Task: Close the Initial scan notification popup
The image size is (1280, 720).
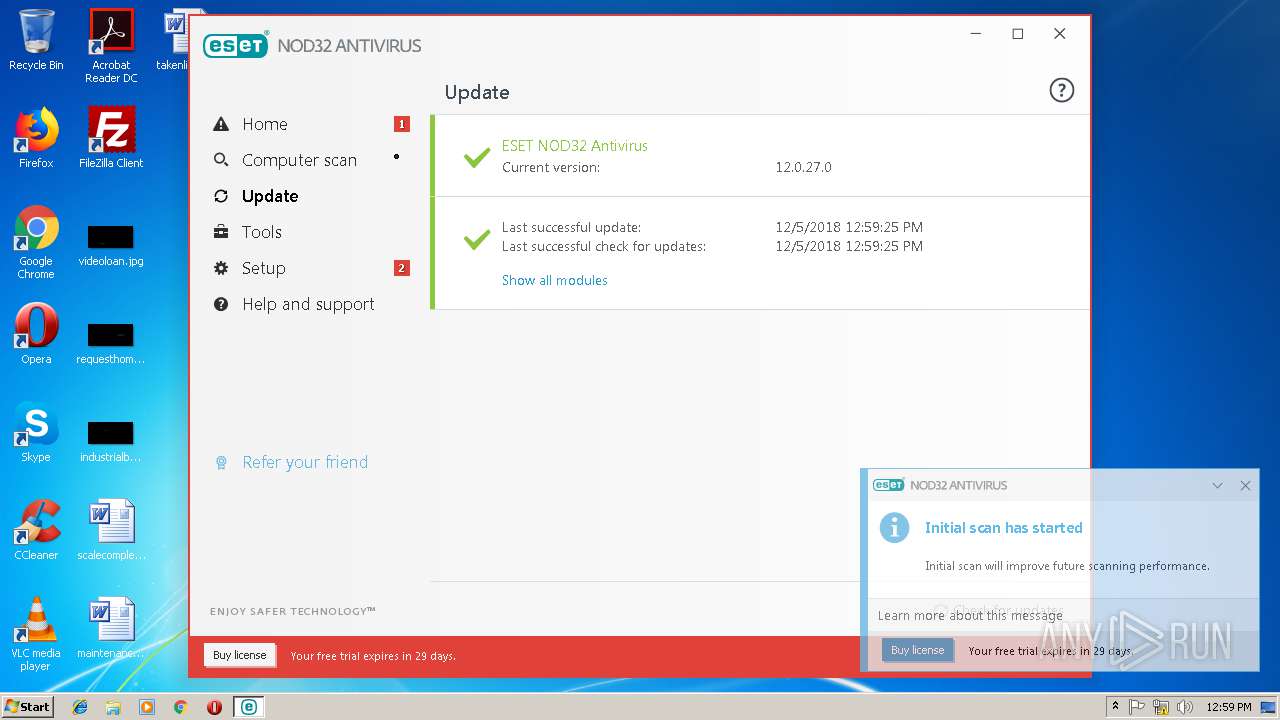Action: pyautogui.click(x=1245, y=485)
